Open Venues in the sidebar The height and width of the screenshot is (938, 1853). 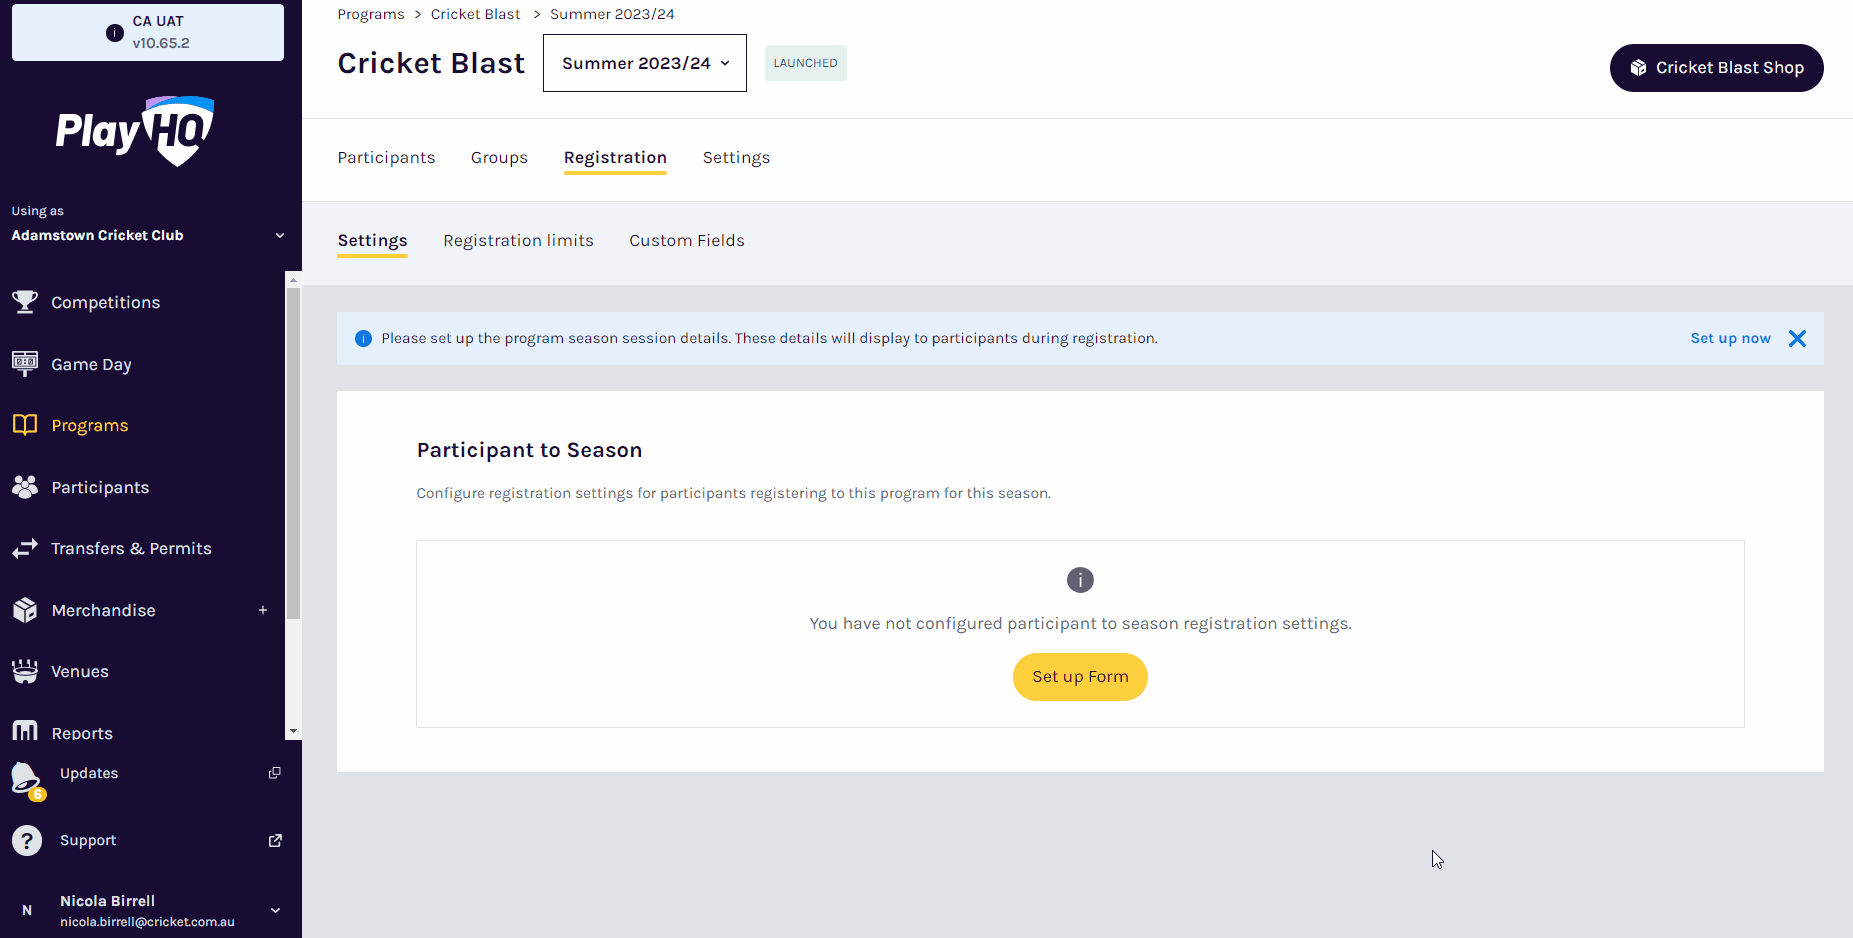80,671
